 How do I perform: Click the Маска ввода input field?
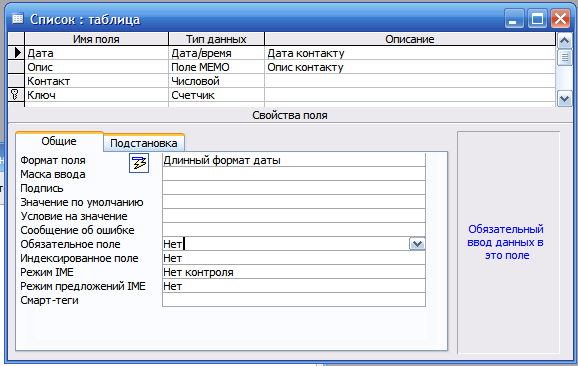pyautogui.click(x=294, y=174)
